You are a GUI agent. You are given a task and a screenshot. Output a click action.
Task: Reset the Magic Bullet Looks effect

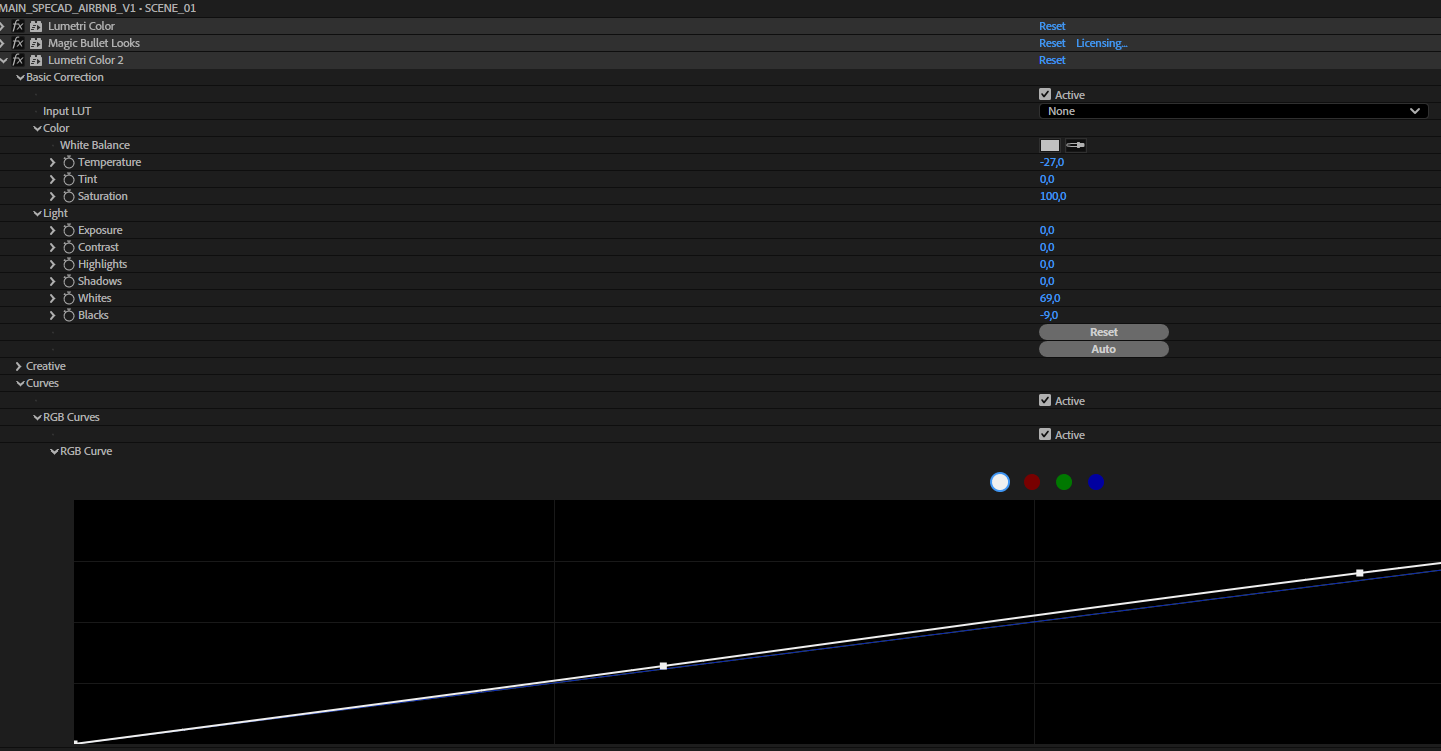point(1052,43)
